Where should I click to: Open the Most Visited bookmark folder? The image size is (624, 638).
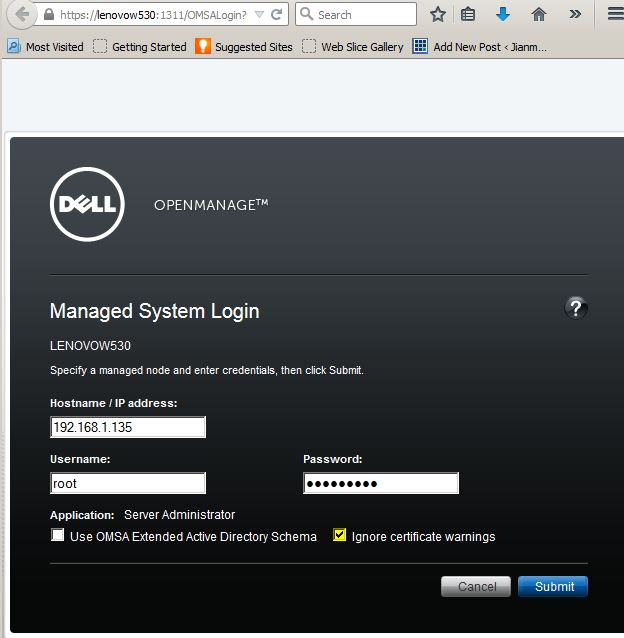pos(46,47)
